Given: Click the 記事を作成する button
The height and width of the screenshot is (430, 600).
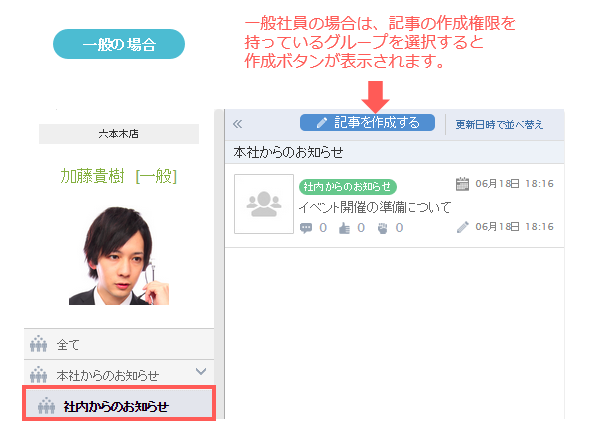Looking at the screenshot, I should pos(367,122).
